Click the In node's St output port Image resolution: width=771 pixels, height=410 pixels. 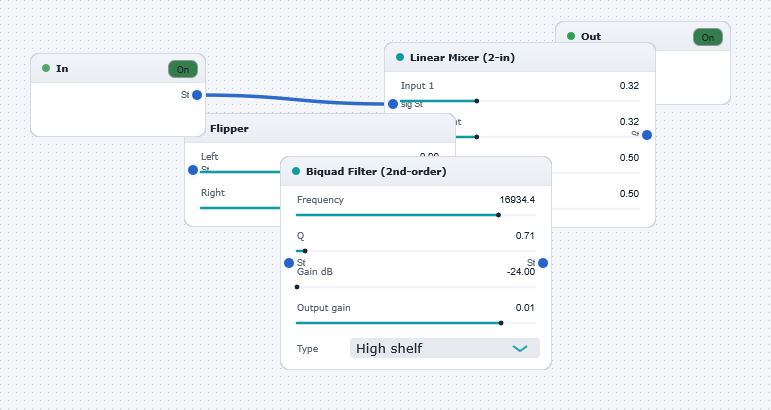pos(197,95)
